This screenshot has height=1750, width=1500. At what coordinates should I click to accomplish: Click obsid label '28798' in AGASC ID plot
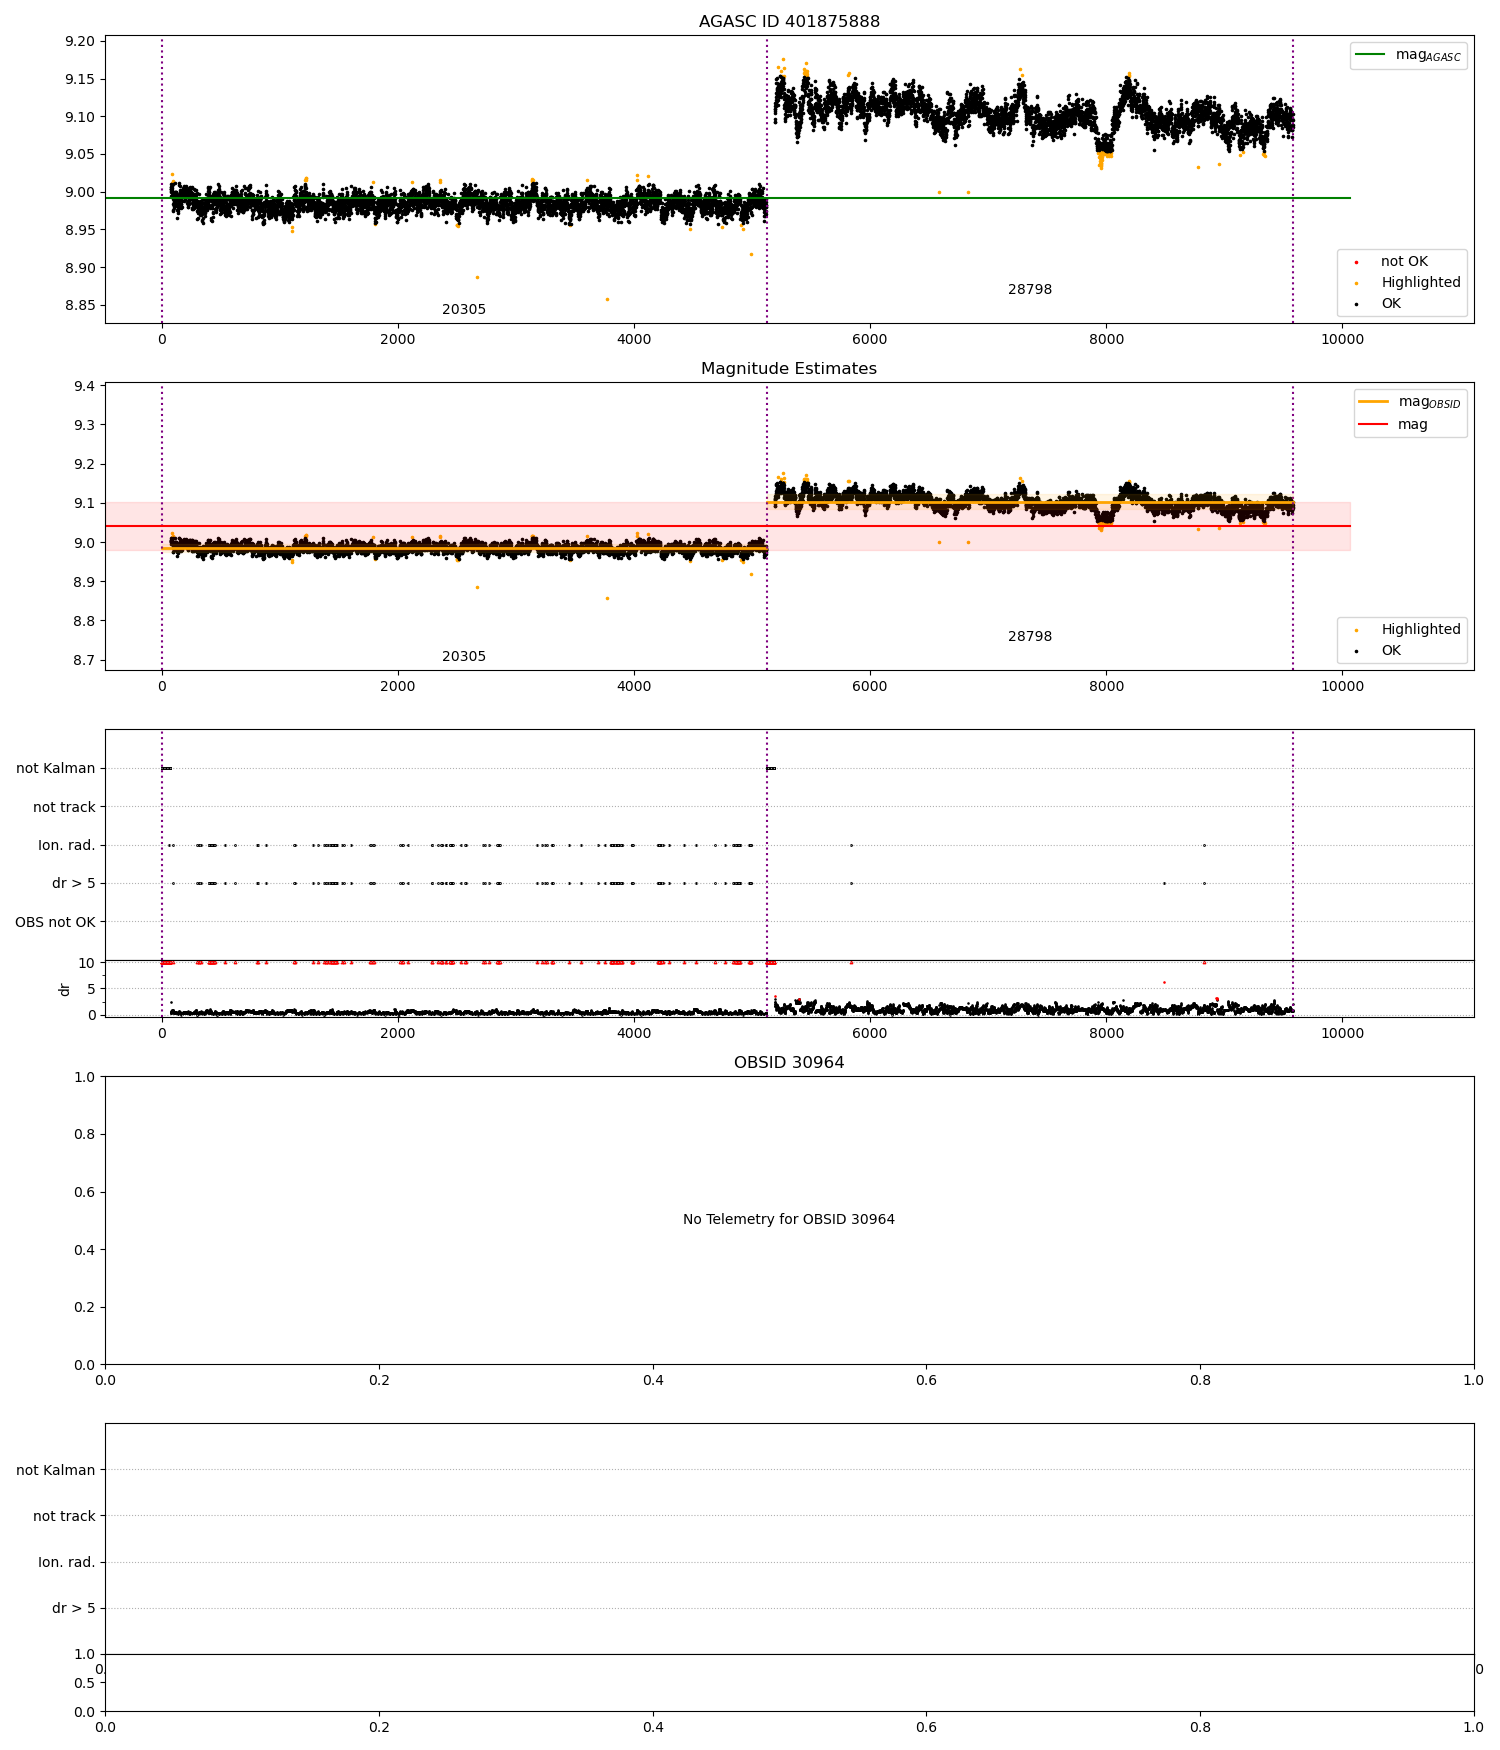[1030, 290]
